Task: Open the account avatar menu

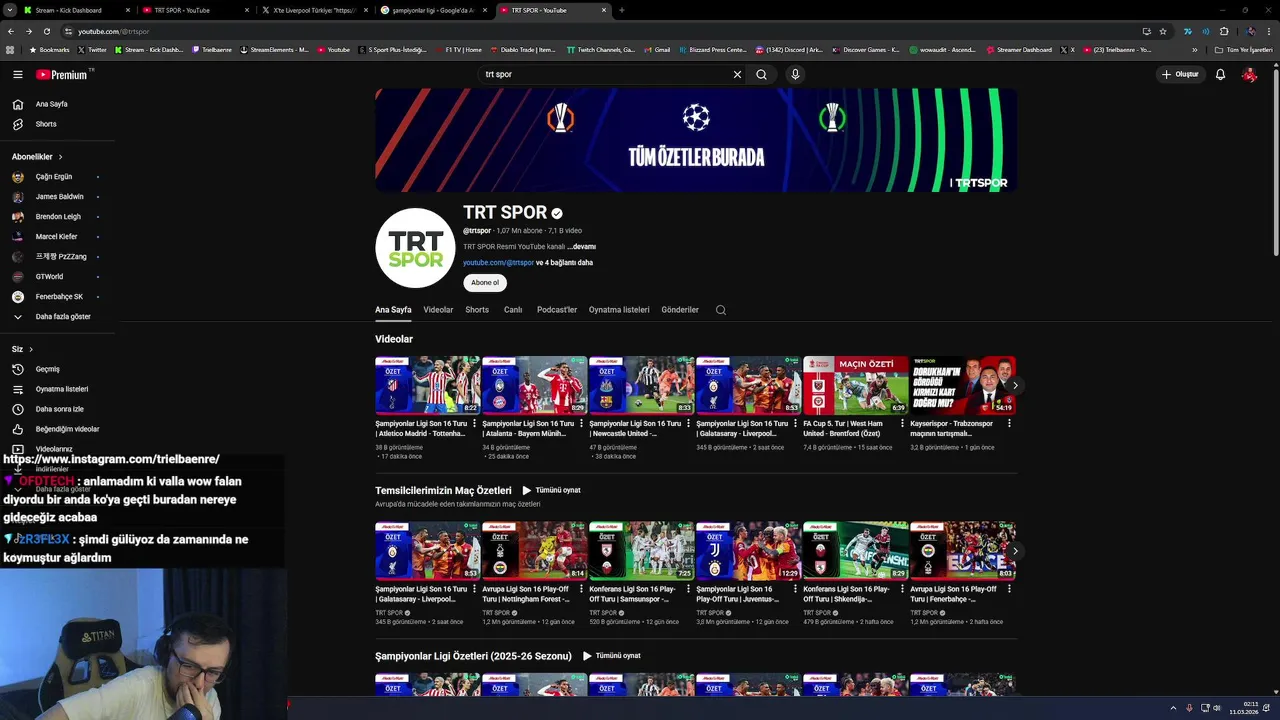Action: [1249, 74]
